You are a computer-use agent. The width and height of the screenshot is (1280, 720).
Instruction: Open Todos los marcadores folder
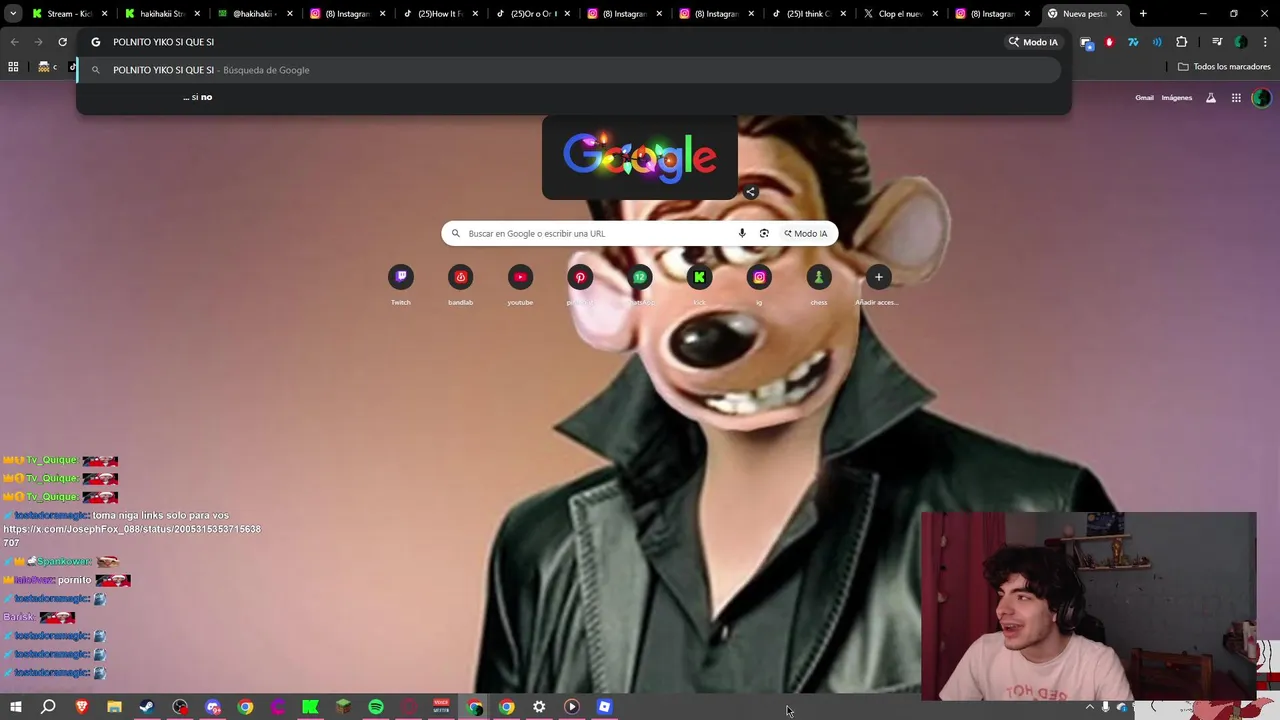coord(1224,67)
